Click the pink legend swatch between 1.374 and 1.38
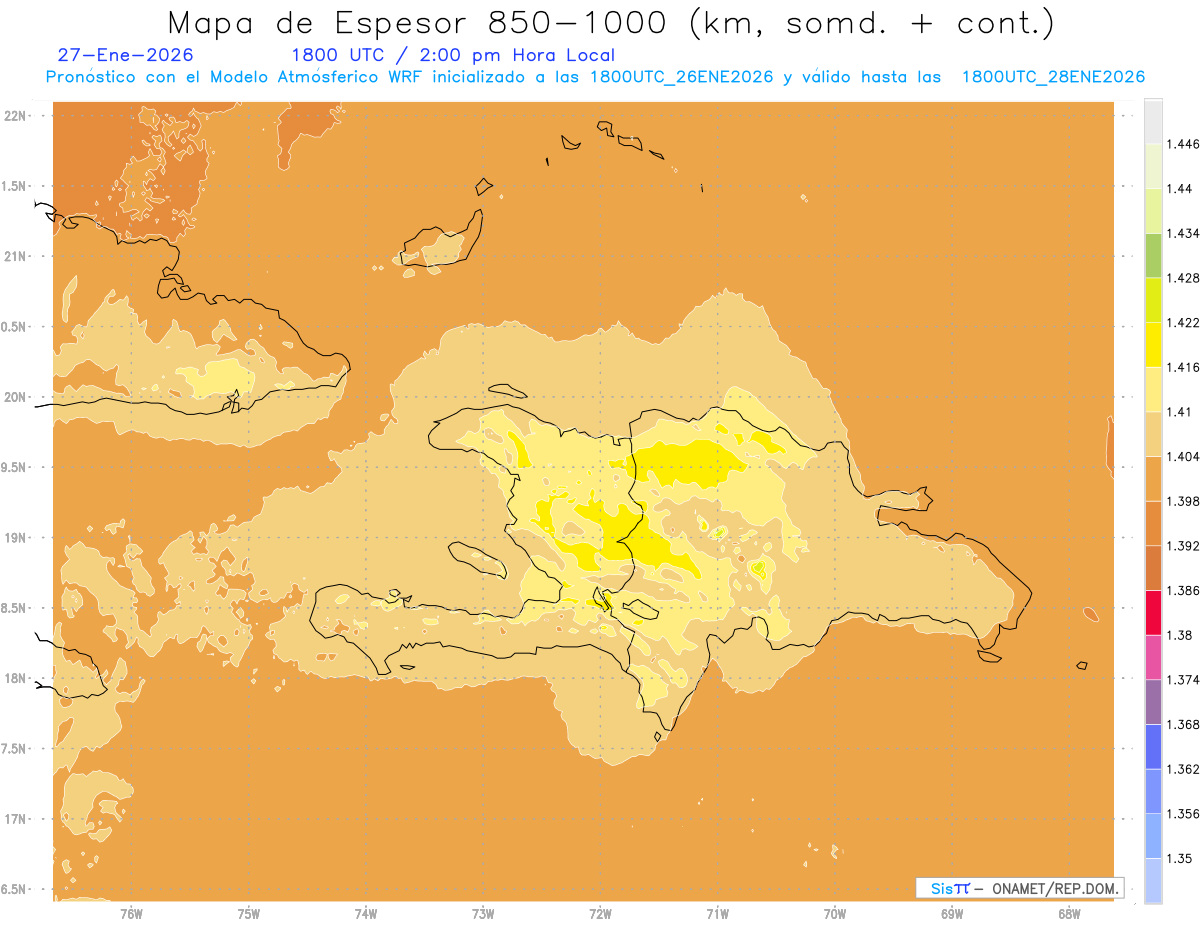The image size is (1200, 927). pos(1153,657)
